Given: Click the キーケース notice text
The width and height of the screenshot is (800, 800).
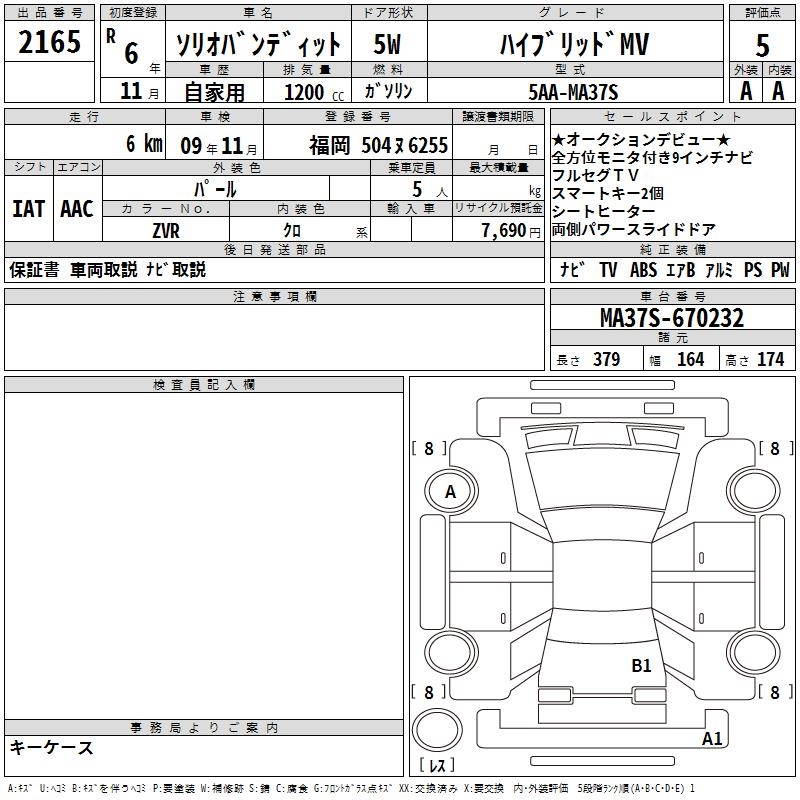Looking at the screenshot, I should pyautogui.click(x=52, y=747).
